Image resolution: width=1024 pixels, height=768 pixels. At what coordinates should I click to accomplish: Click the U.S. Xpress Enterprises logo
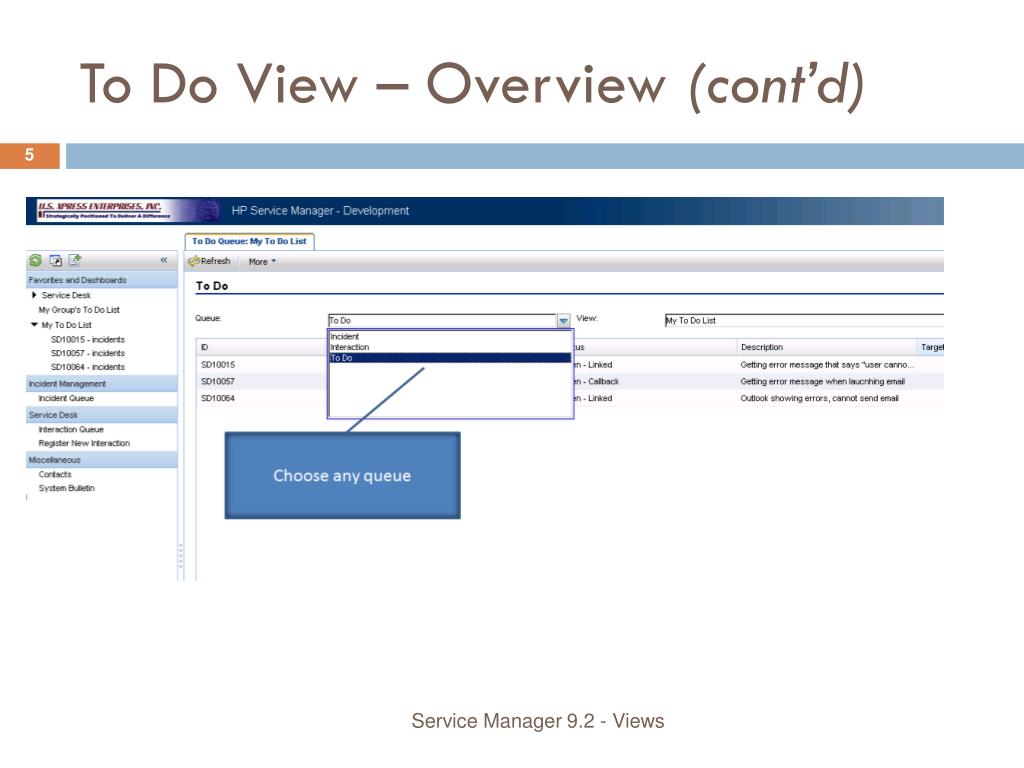coord(103,210)
